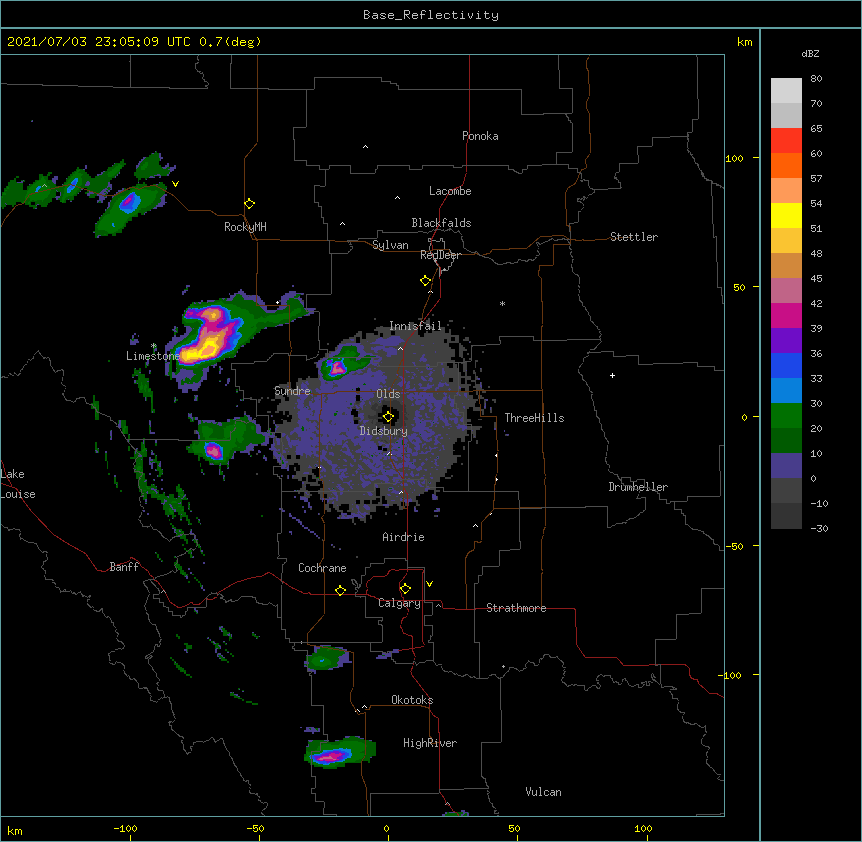862x842 pixels.
Task: Click the yellow v marker beside the northwest storm cells
Action: [175, 184]
